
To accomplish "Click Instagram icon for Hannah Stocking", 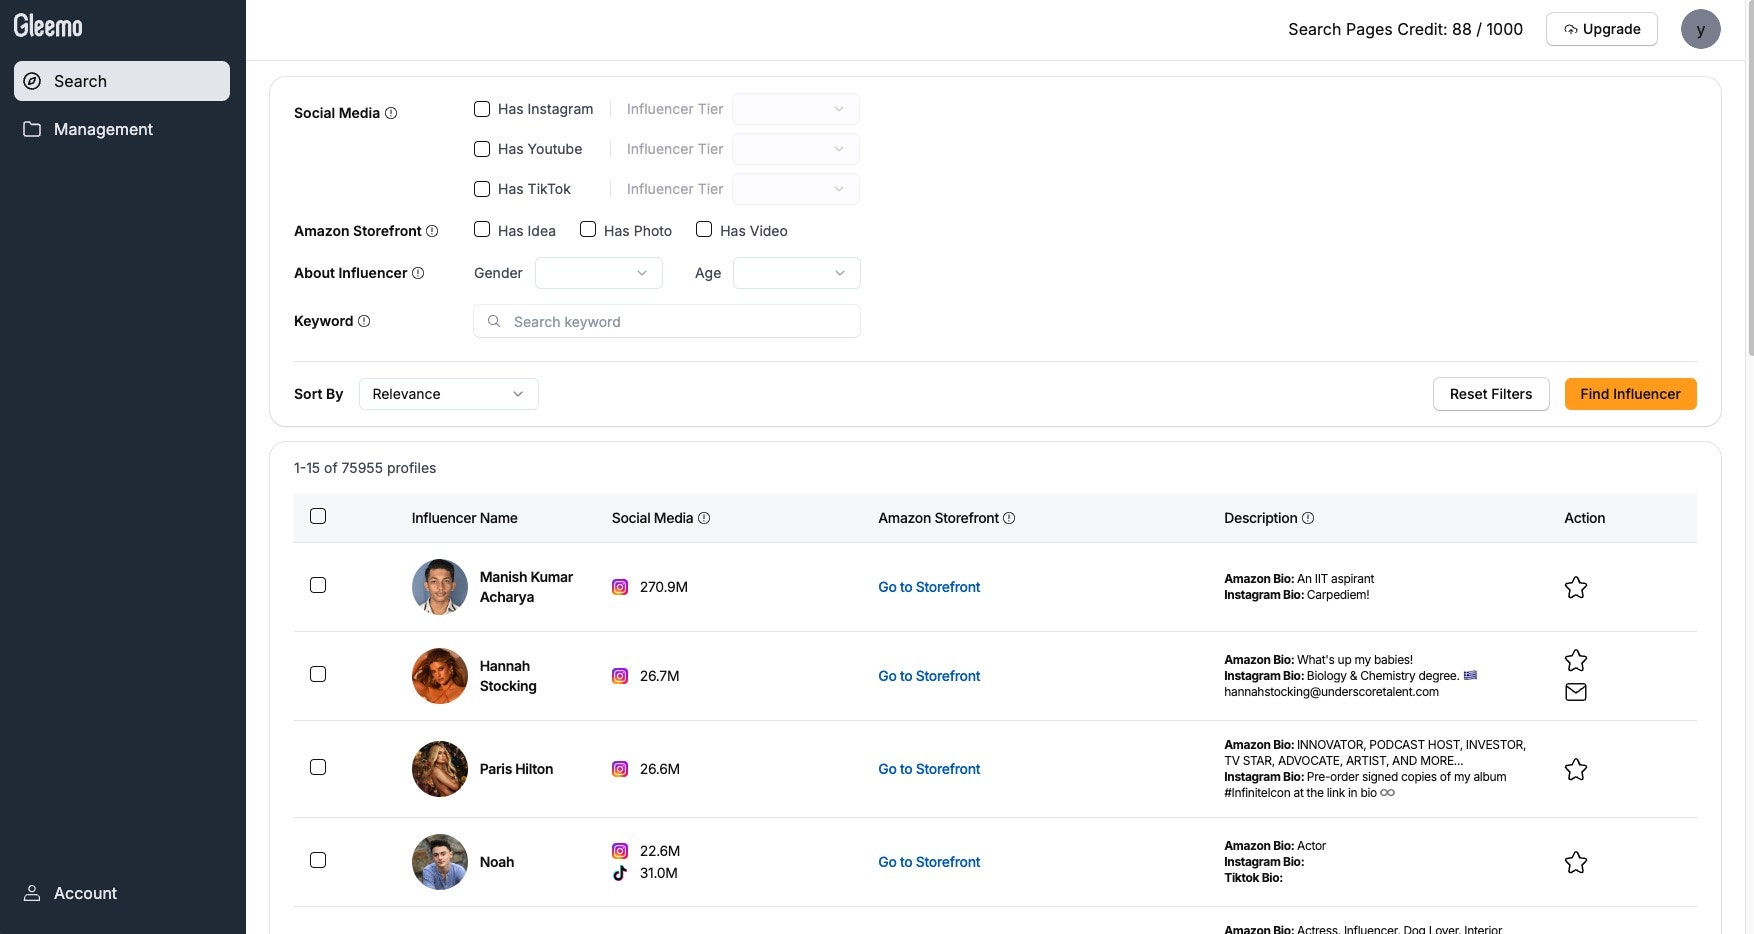I will (620, 676).
